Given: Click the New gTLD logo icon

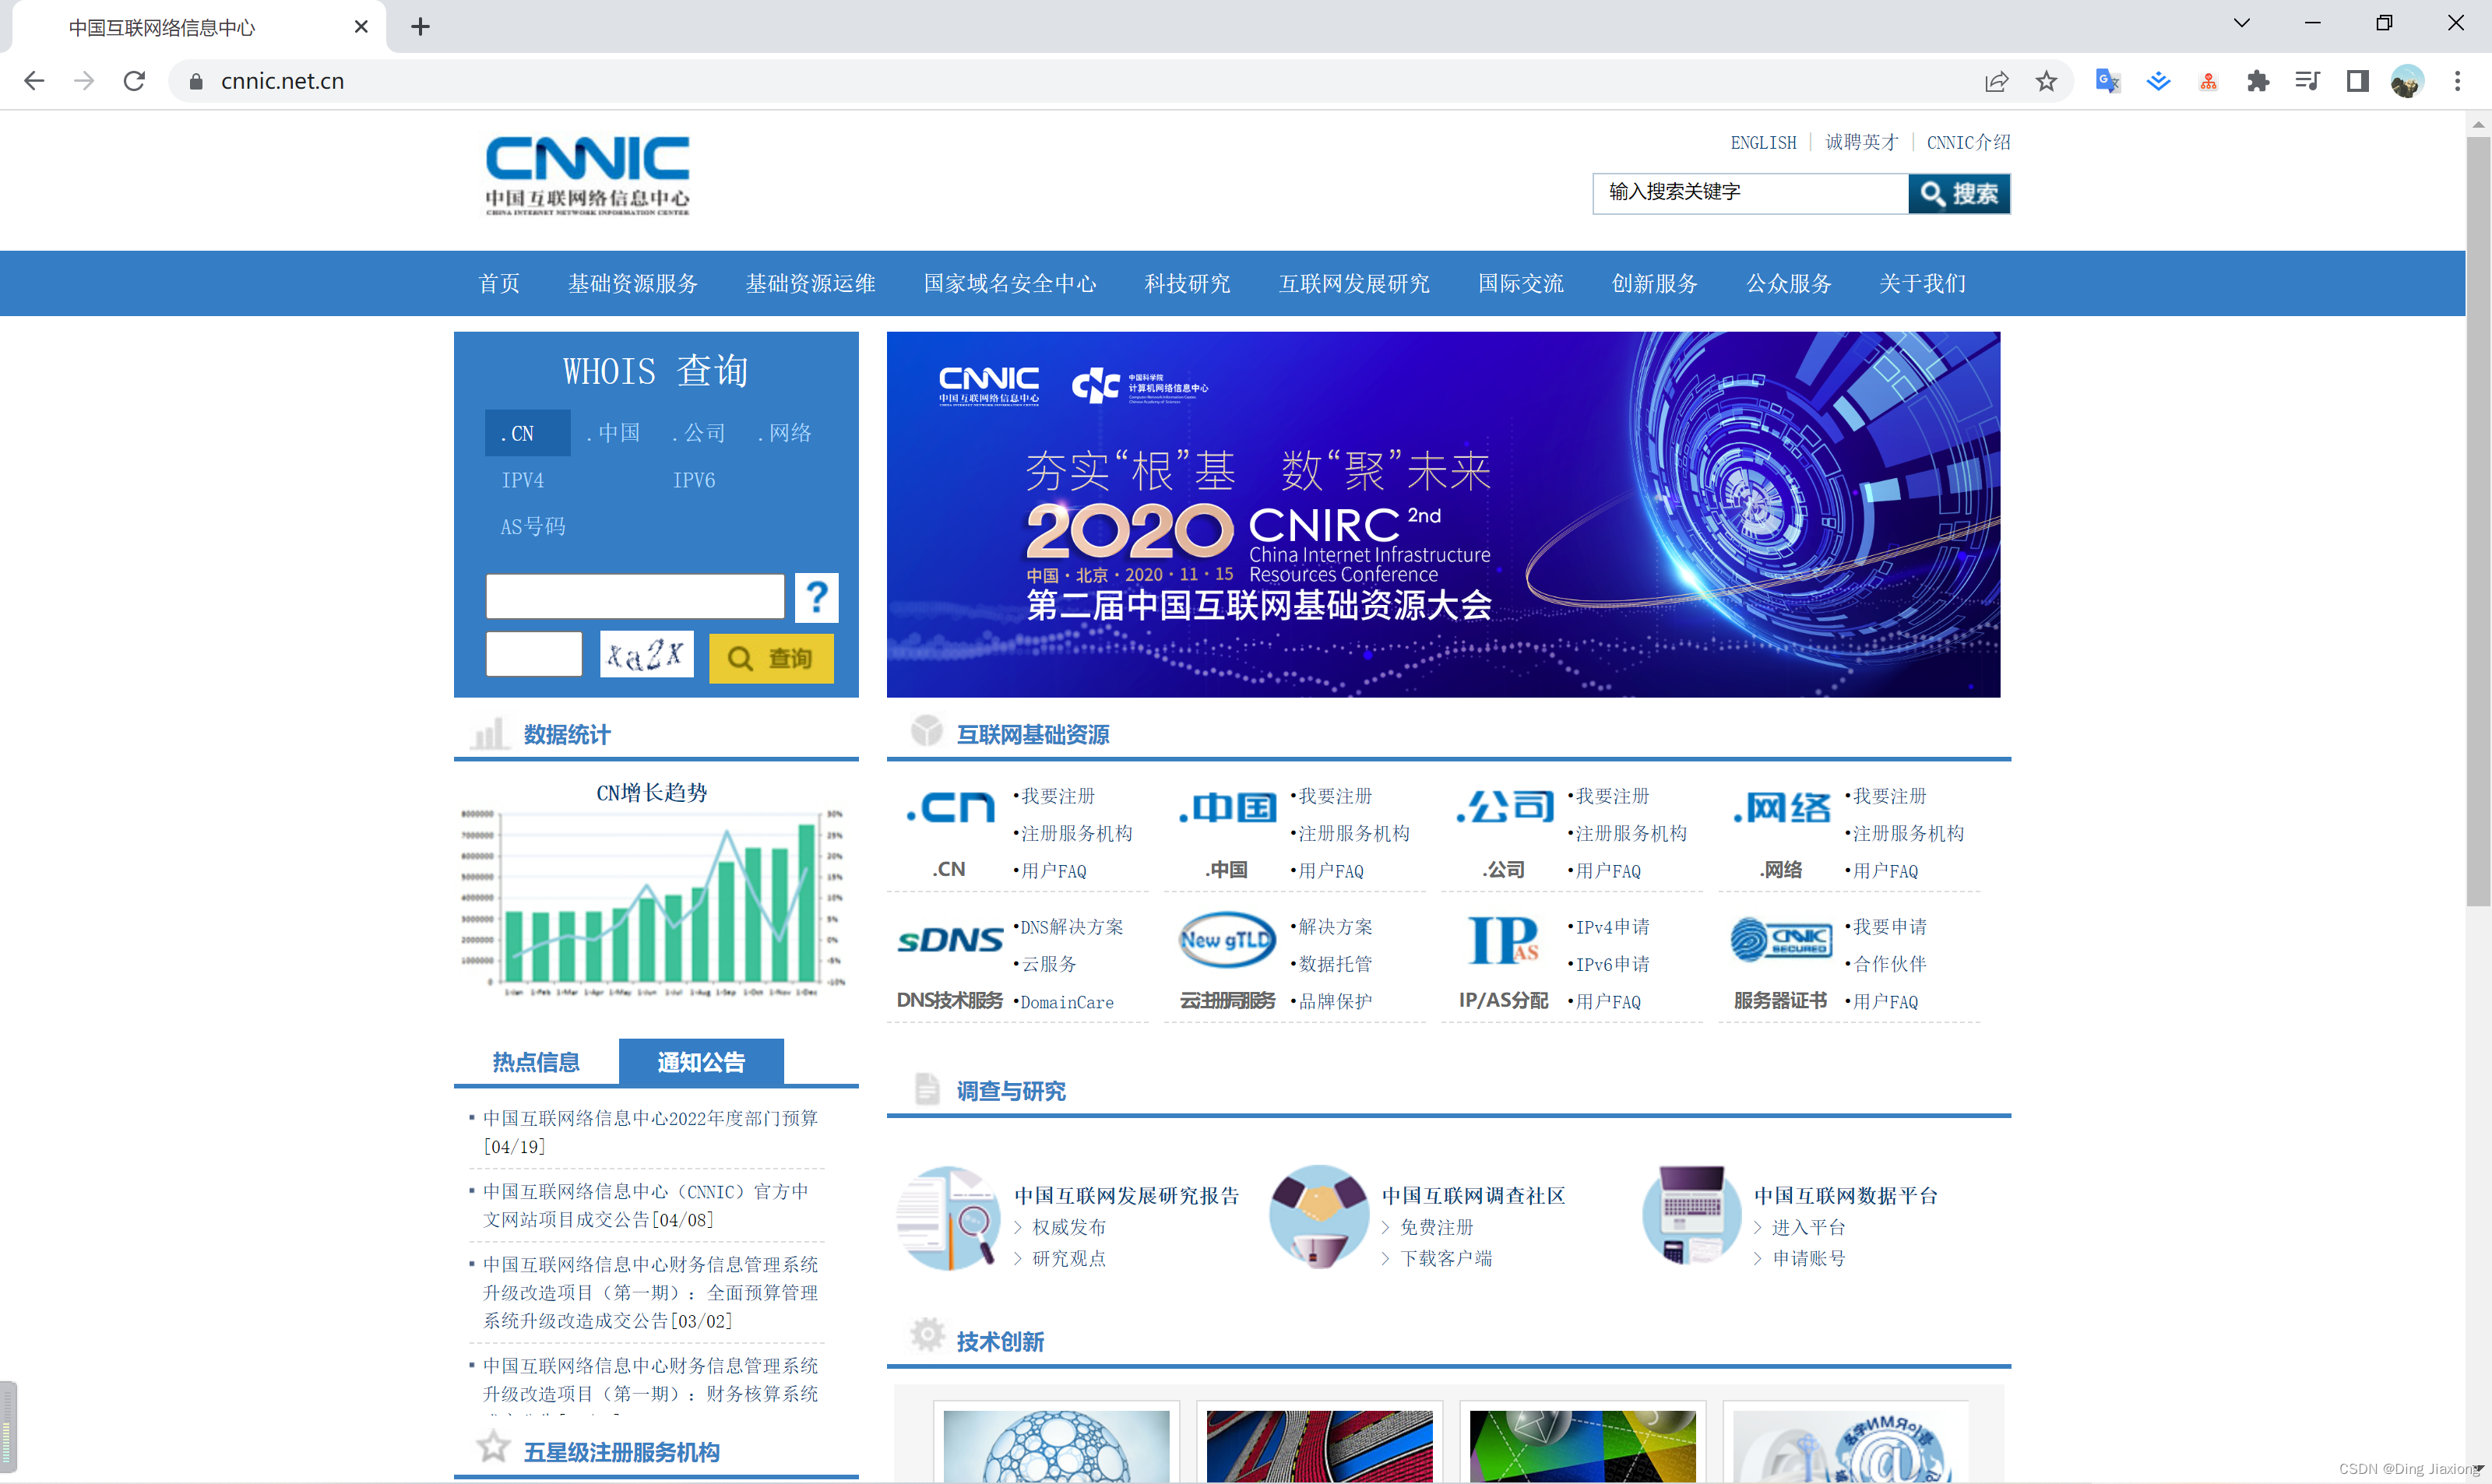Looking at the screenshot, I should coord(1227,940).
